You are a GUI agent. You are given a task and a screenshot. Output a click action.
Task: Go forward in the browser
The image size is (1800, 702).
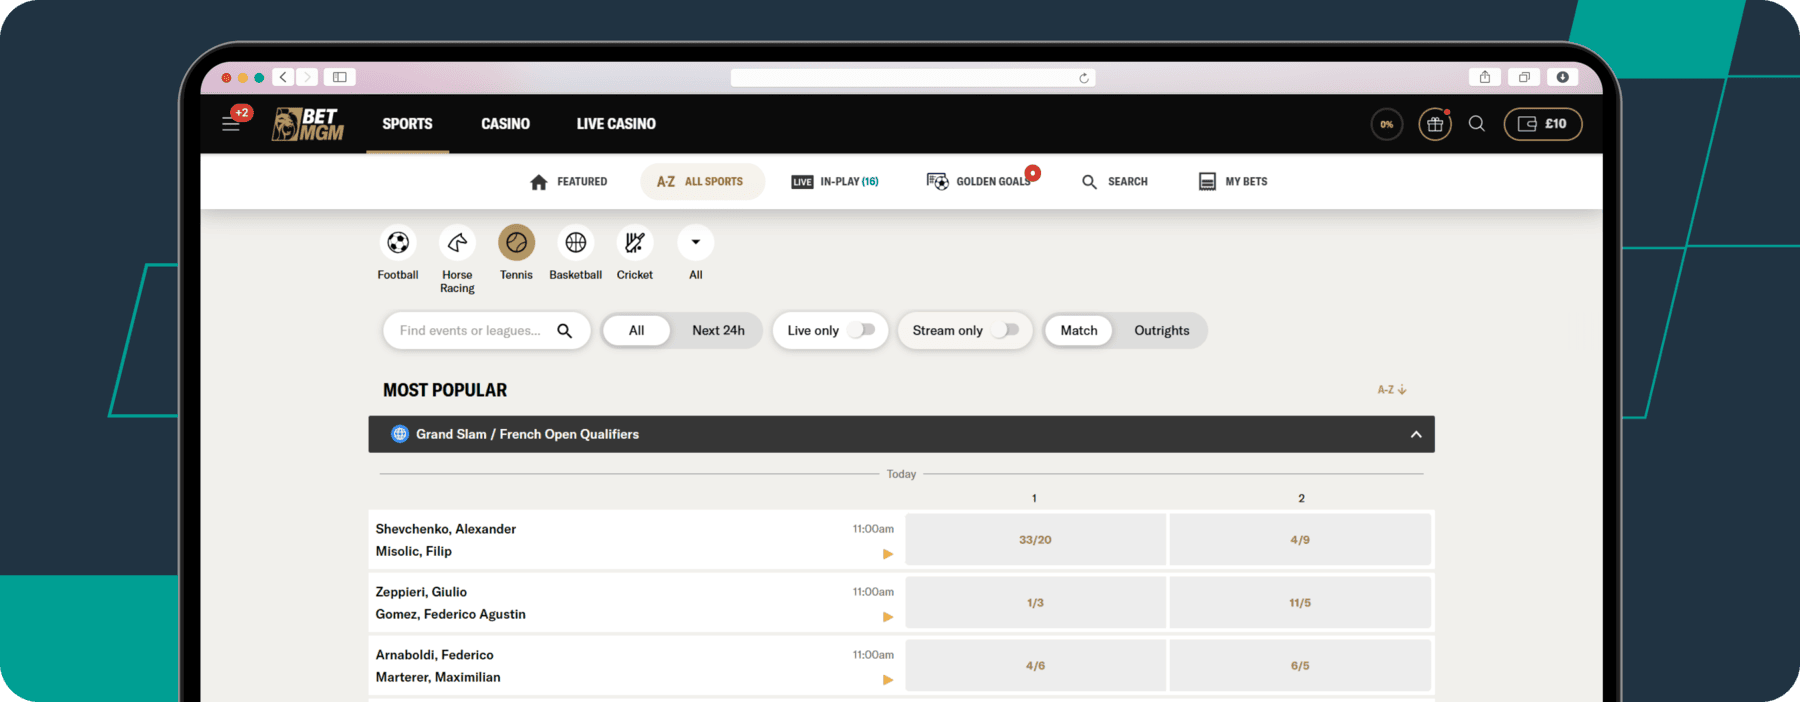307,77
